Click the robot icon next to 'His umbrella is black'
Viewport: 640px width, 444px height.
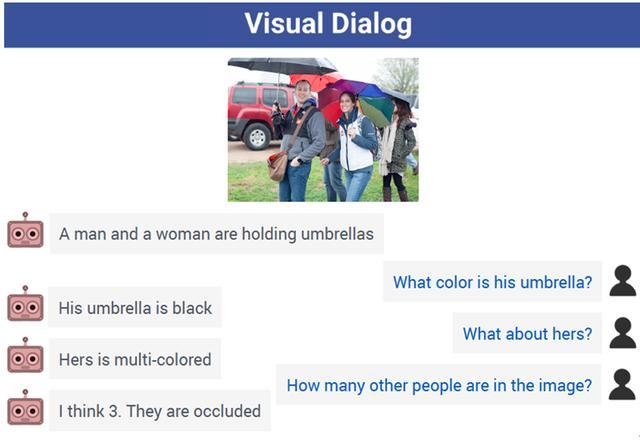(x=25, y=304)
